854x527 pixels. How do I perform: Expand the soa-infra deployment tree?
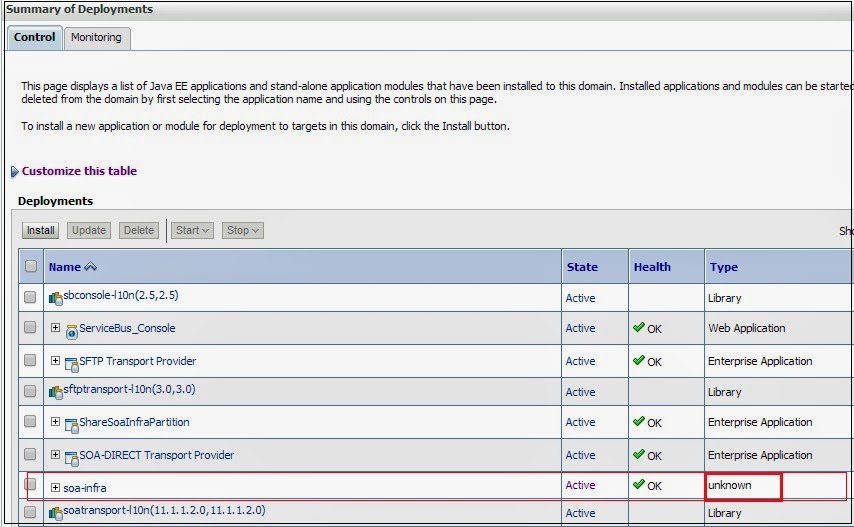coord(55,487)
